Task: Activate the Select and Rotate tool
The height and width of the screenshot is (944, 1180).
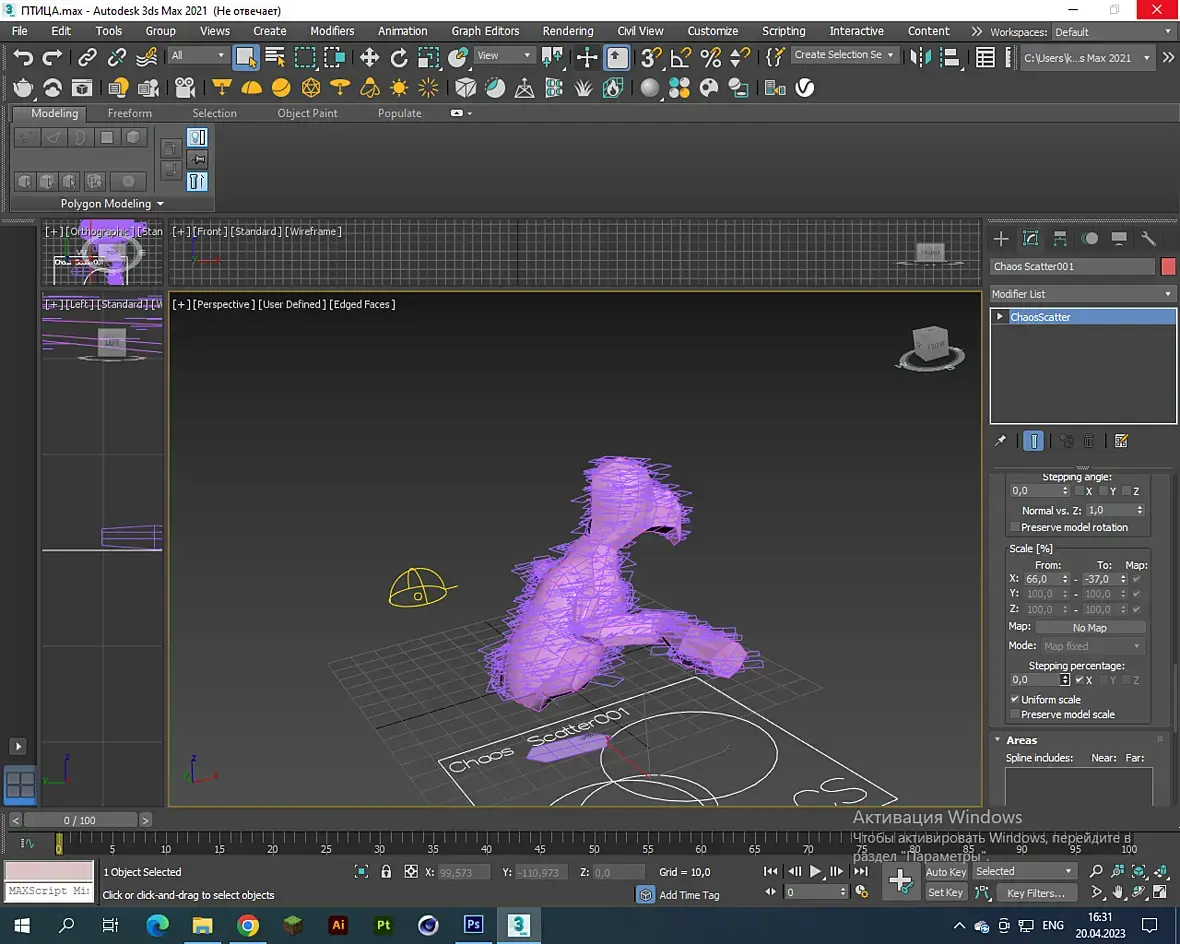Action: (399, 57)
